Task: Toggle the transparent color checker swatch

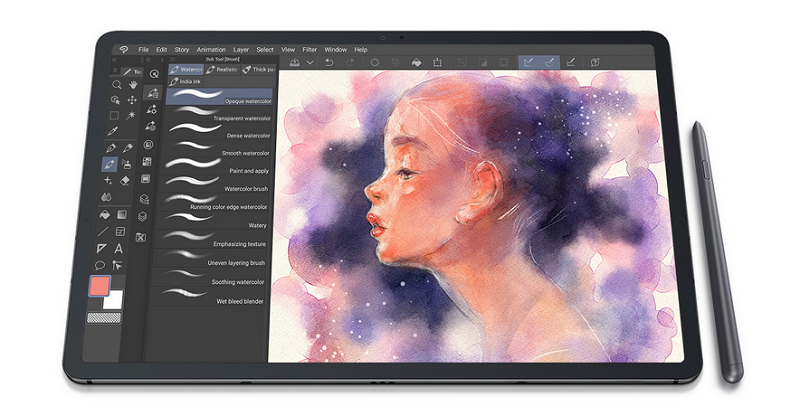Action: click(x=102, y=318)
